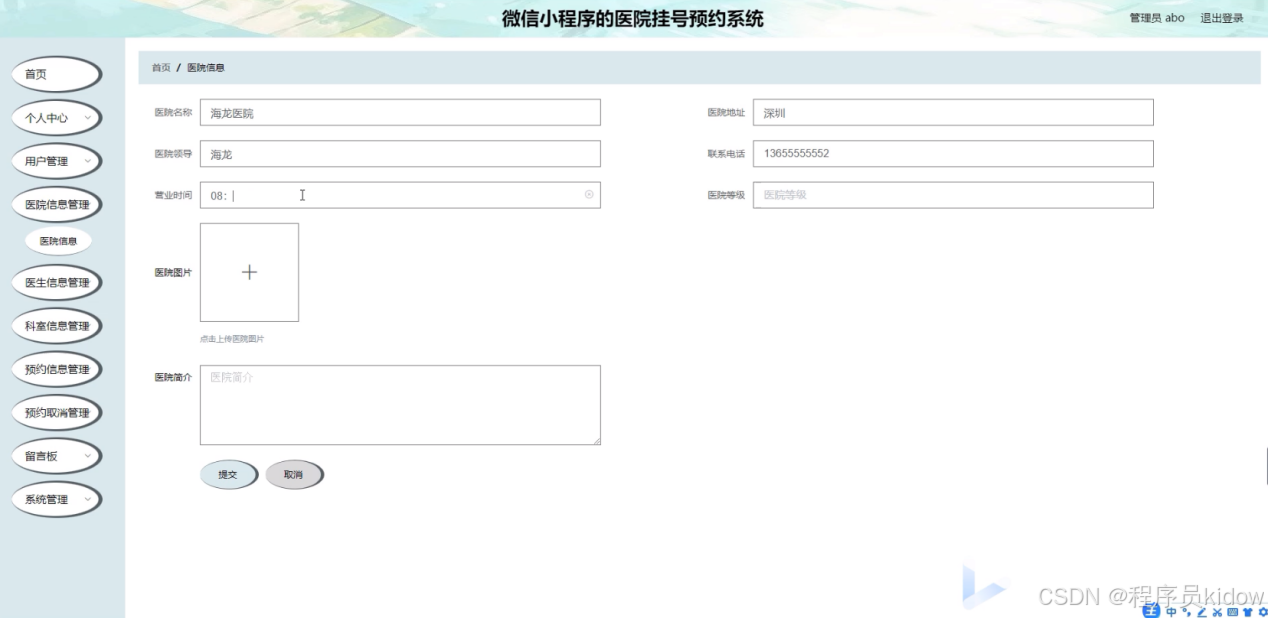Screen dimensions: 1268x618
Task: Expand the 留言板 menu chevron
Action: [88, 456]
